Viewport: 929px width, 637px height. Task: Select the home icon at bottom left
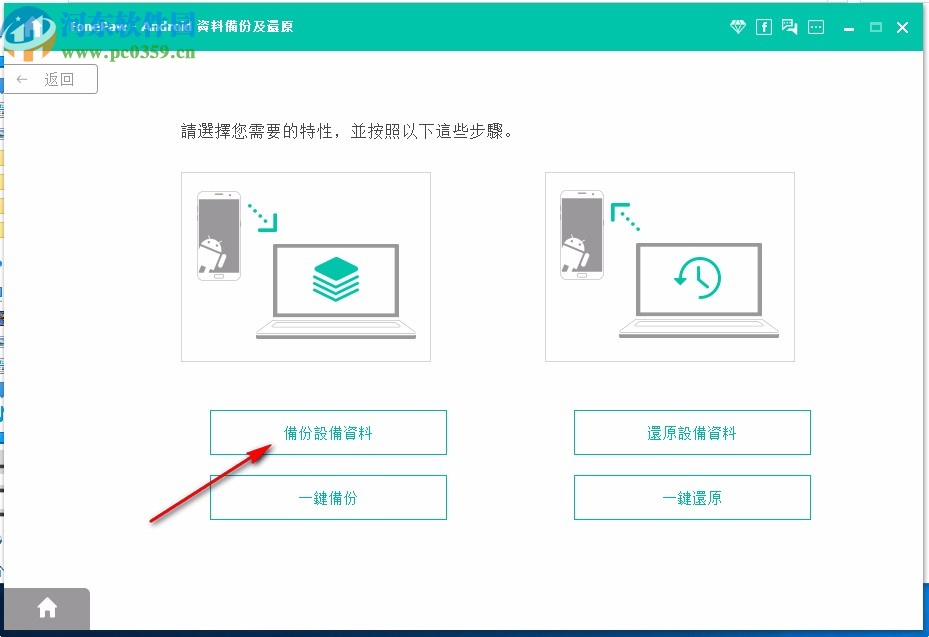46,607
